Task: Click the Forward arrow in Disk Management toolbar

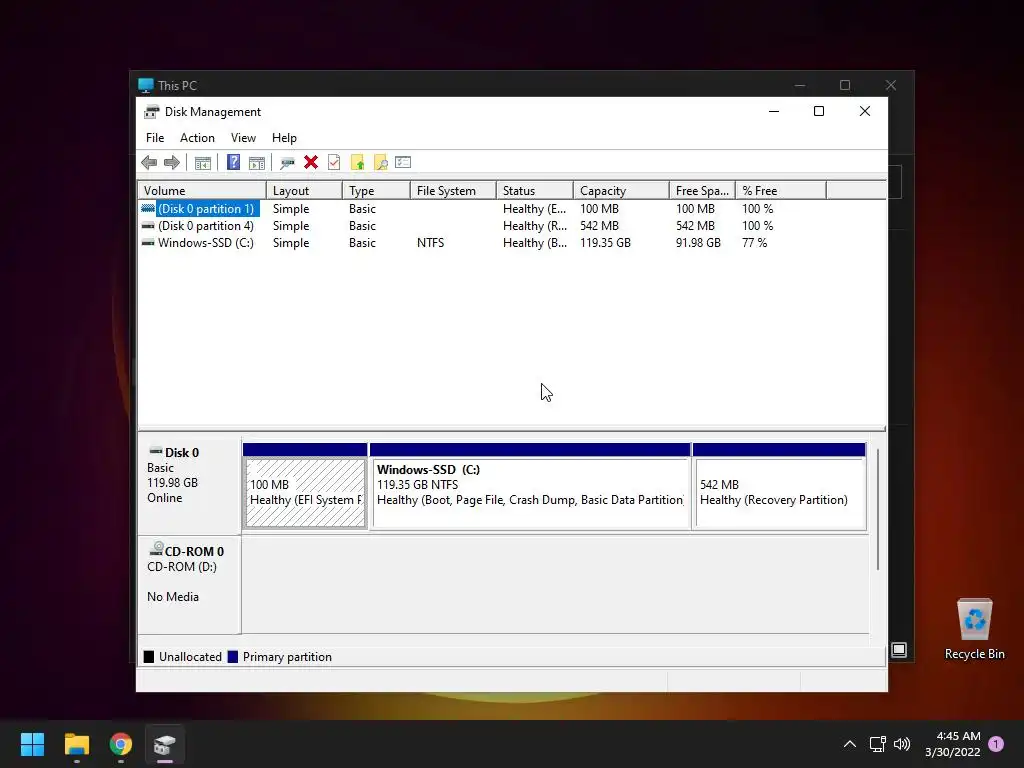Action: [x=172, y=163]
